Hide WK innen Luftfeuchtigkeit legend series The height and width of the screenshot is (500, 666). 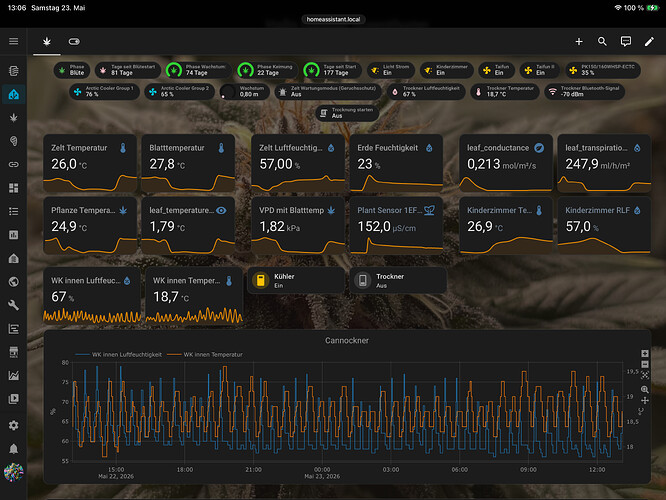119,354
